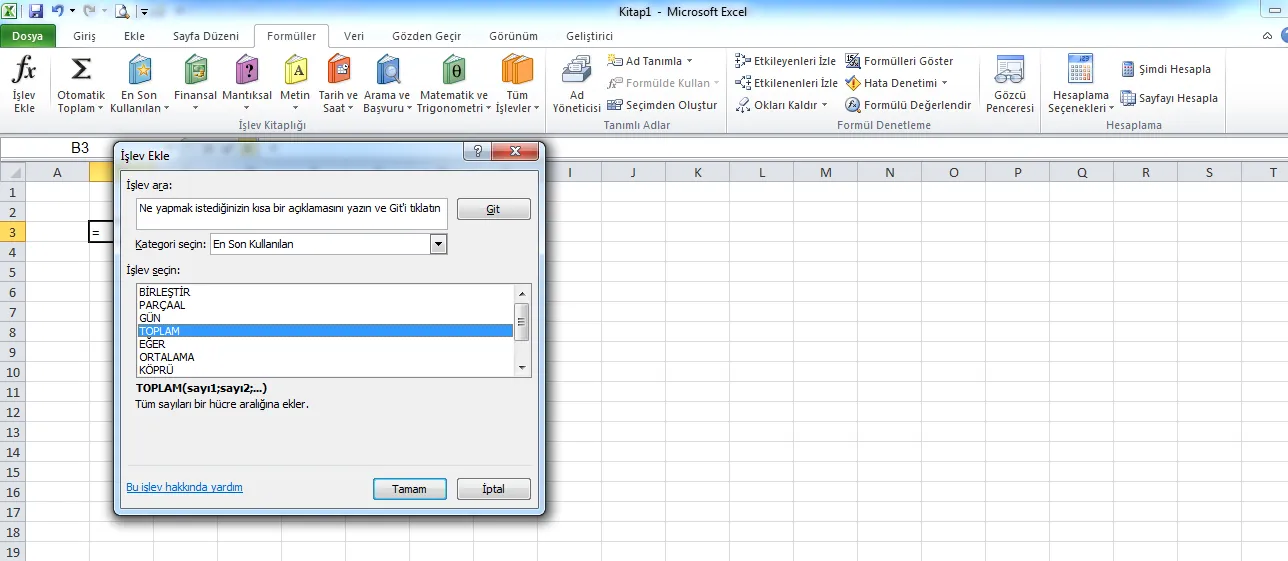Open the Veri ribbon tab
The image size is (1288, 561).
click(354, 36)
